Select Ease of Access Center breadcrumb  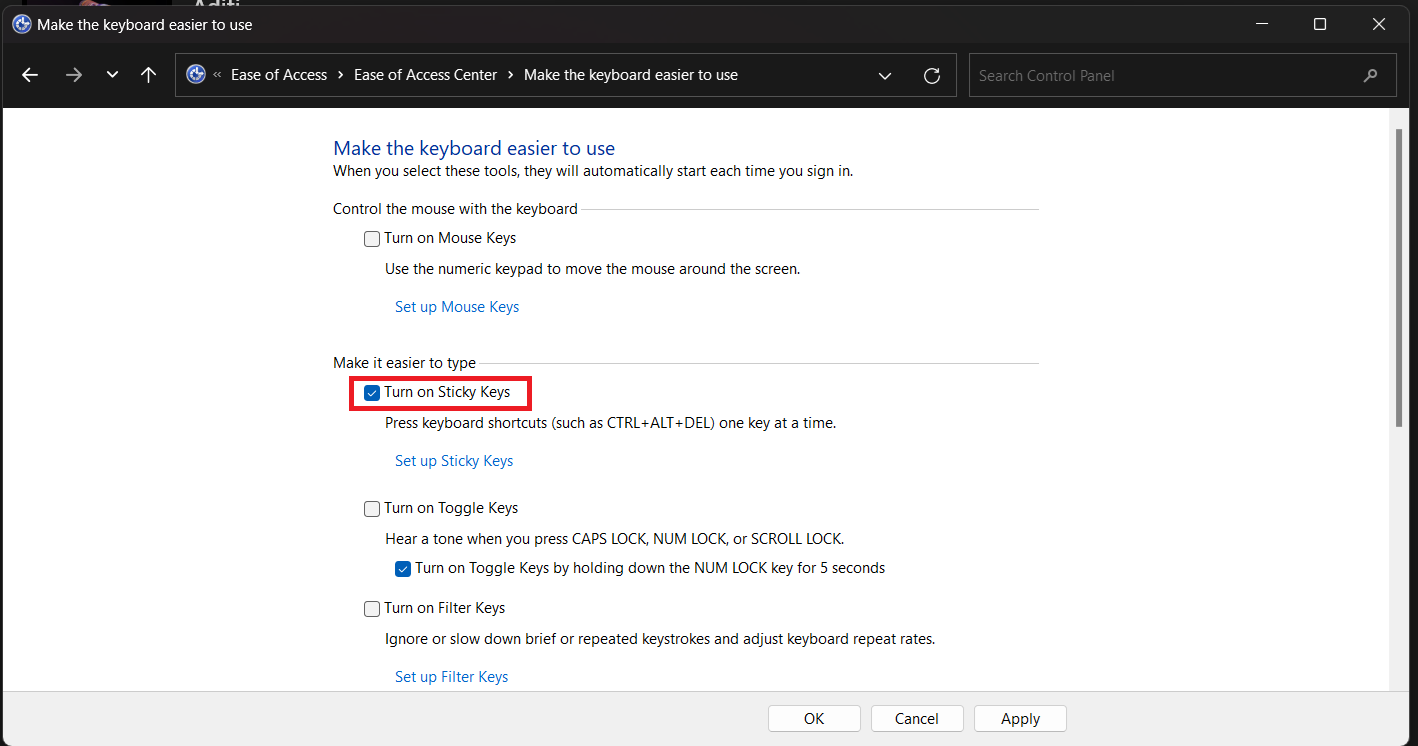426,75
